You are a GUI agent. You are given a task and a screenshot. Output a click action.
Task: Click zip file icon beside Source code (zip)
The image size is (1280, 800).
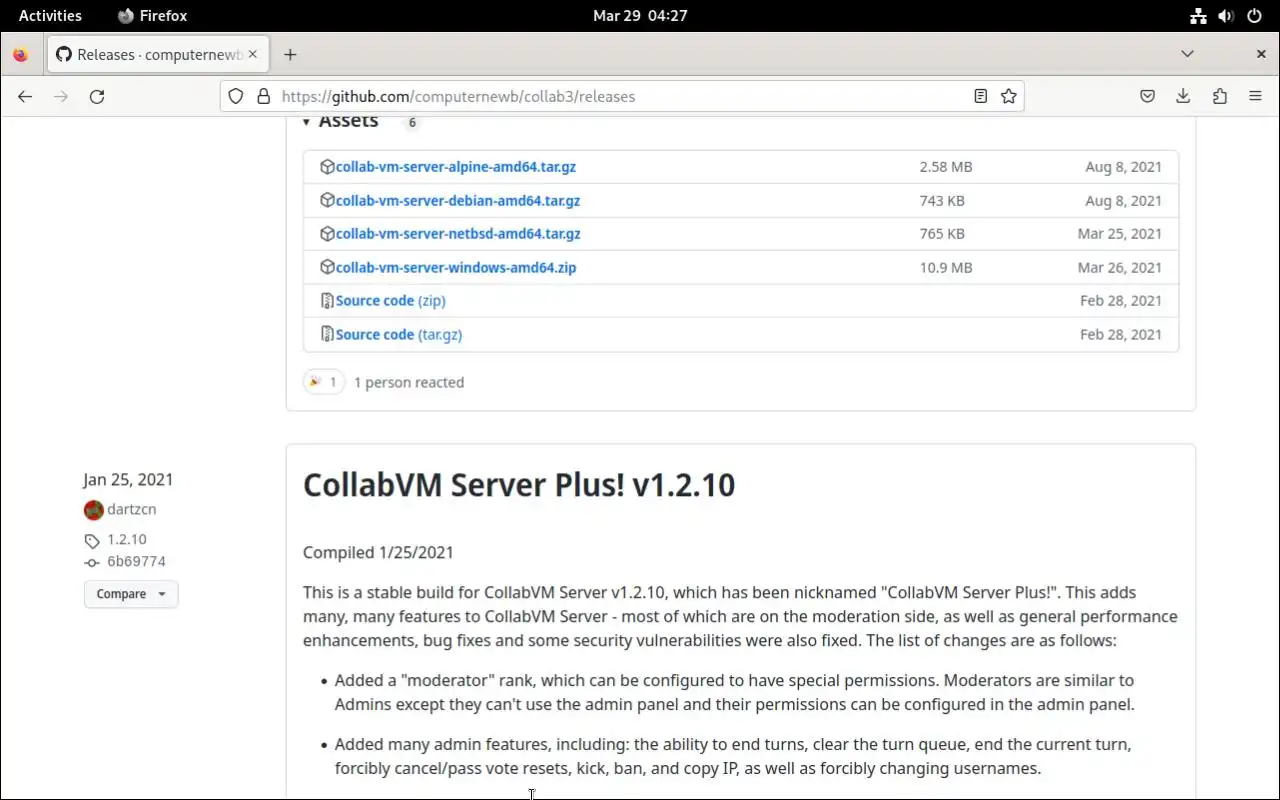327,300
